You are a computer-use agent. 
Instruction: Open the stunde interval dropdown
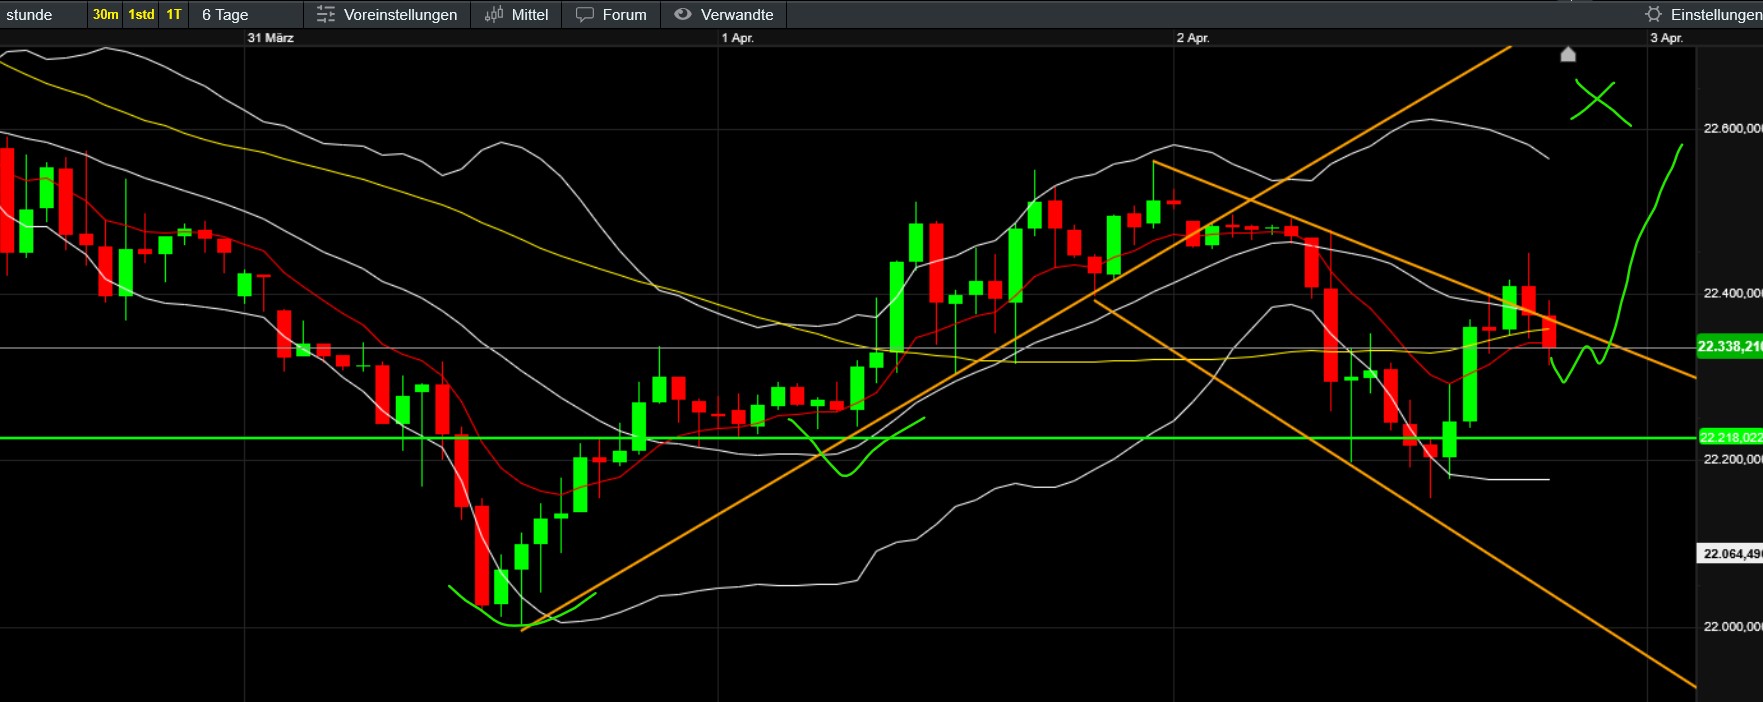coord(42,14)
